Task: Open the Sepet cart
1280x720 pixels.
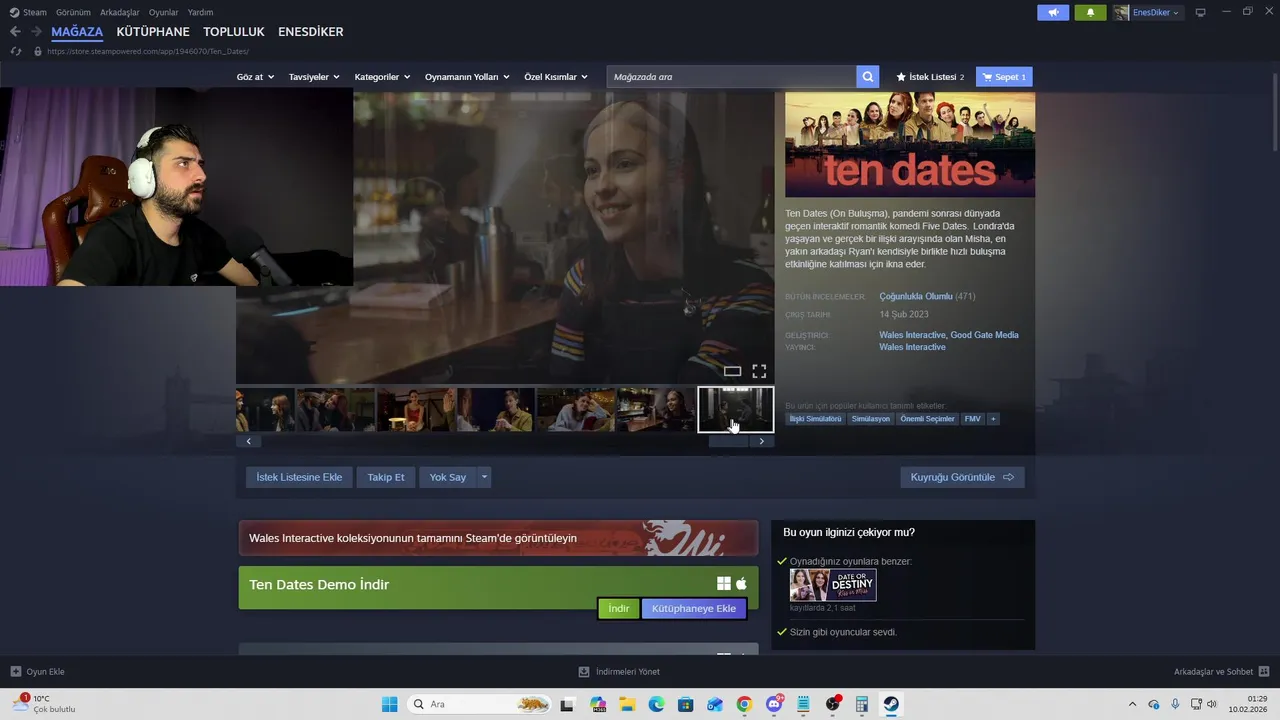Action: coord(1004,77)
